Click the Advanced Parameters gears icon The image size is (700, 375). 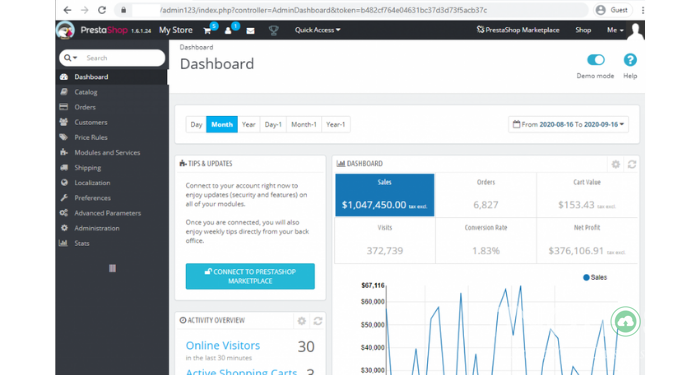point(64,213)
